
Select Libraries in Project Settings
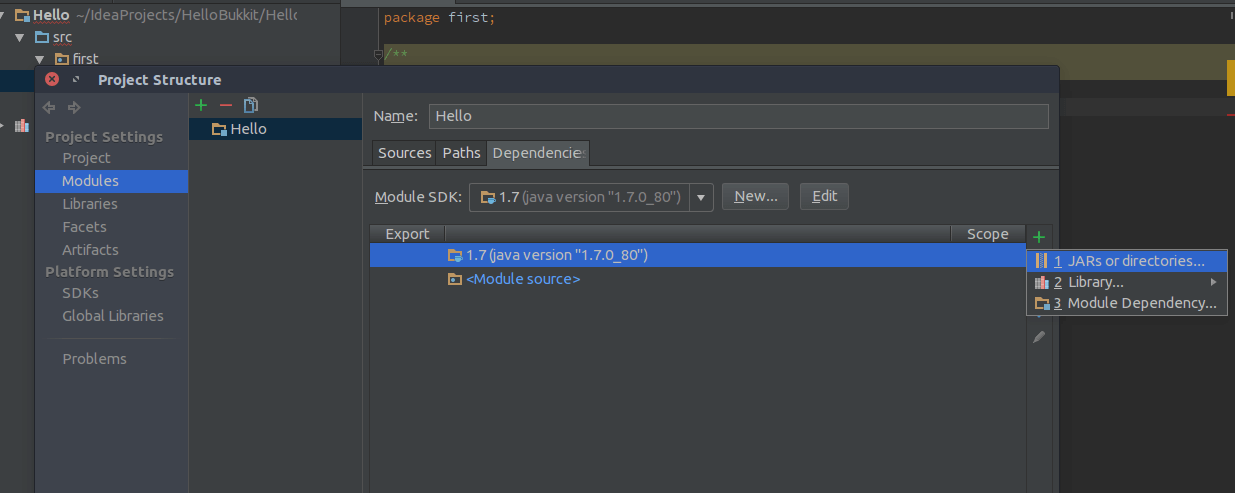90,204
